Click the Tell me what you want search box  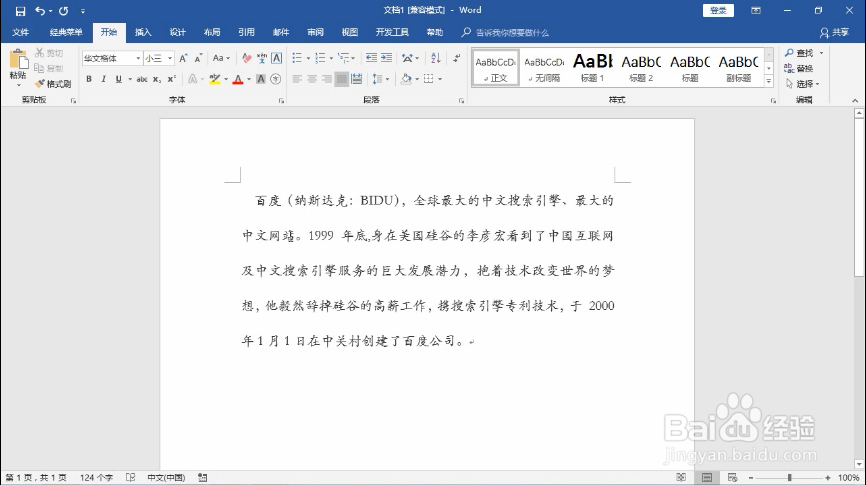[505, 33]
